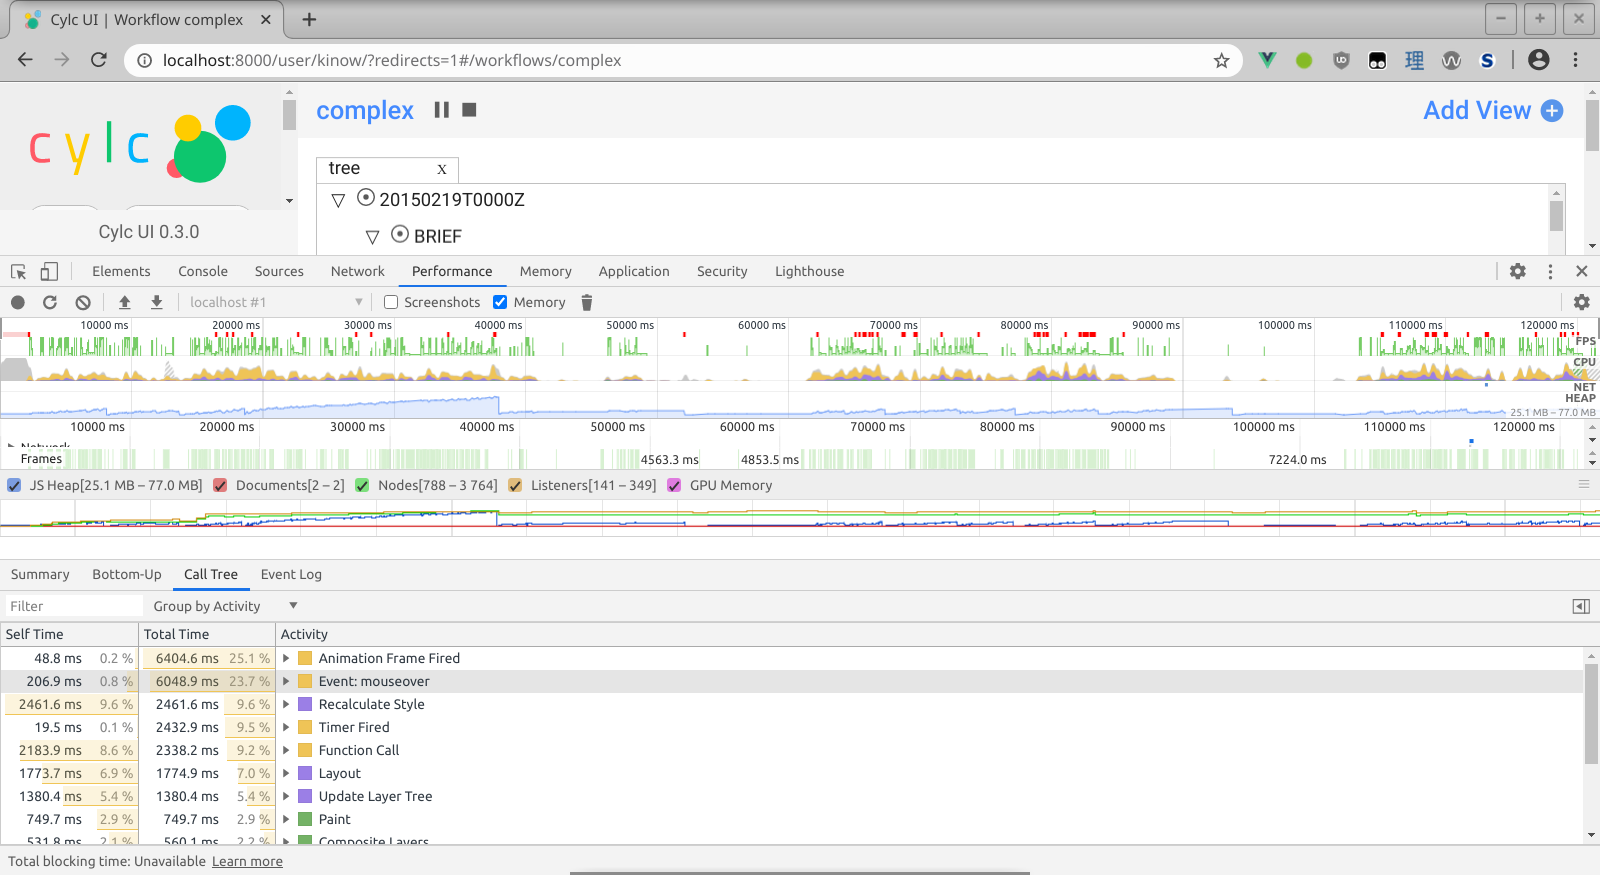Switch to the Elements tab

click(x=121, y=271)
